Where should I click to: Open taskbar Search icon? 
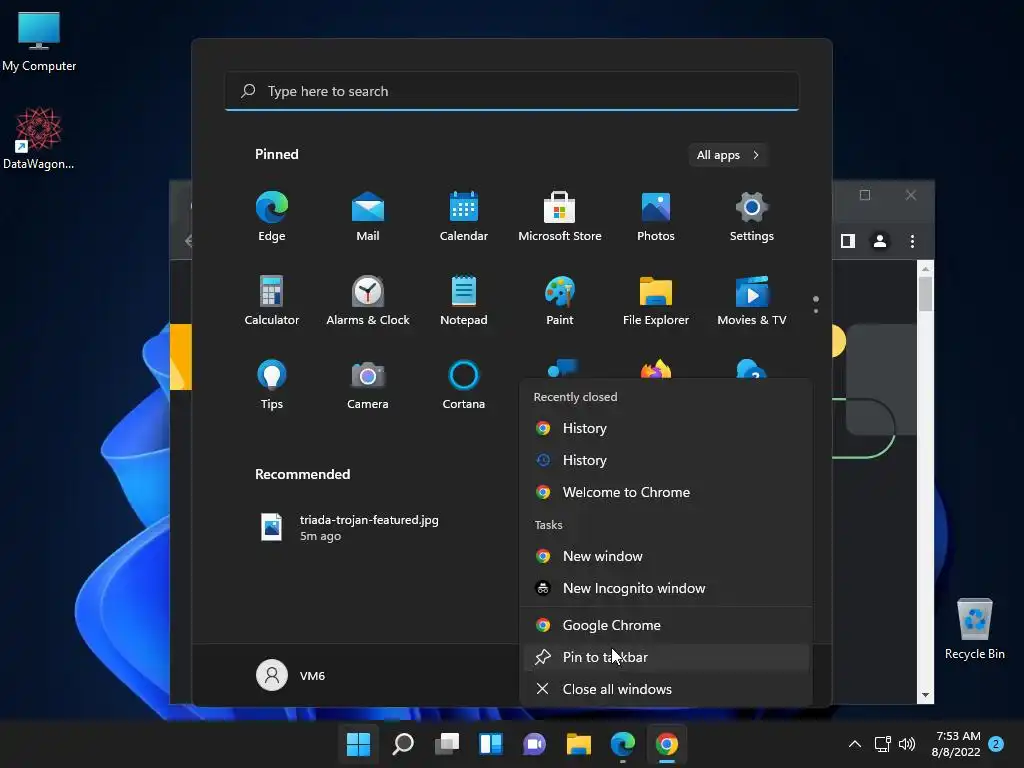pyautogui.click(x=403, y=744)
